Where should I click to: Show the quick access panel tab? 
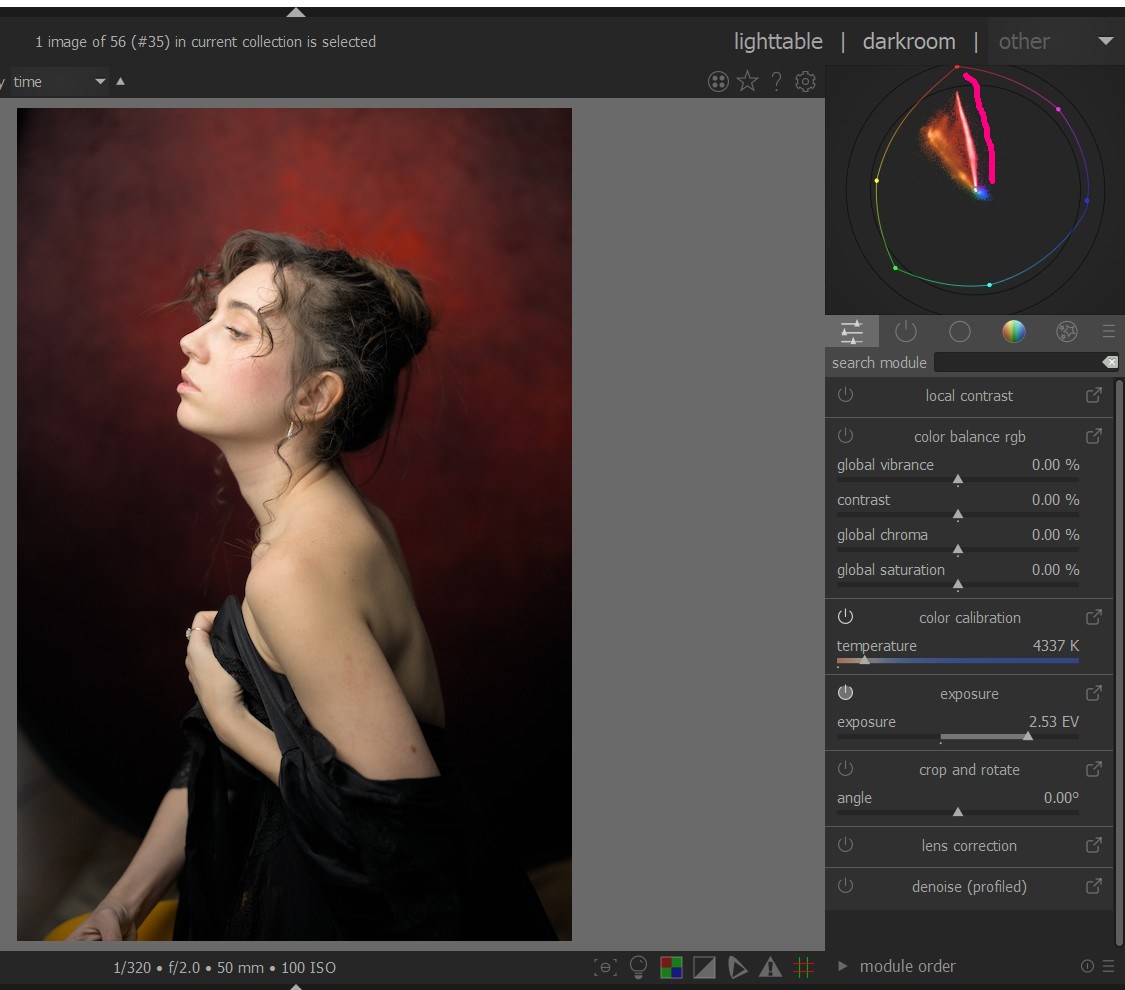pyautogui.click(x=852, y=331)
